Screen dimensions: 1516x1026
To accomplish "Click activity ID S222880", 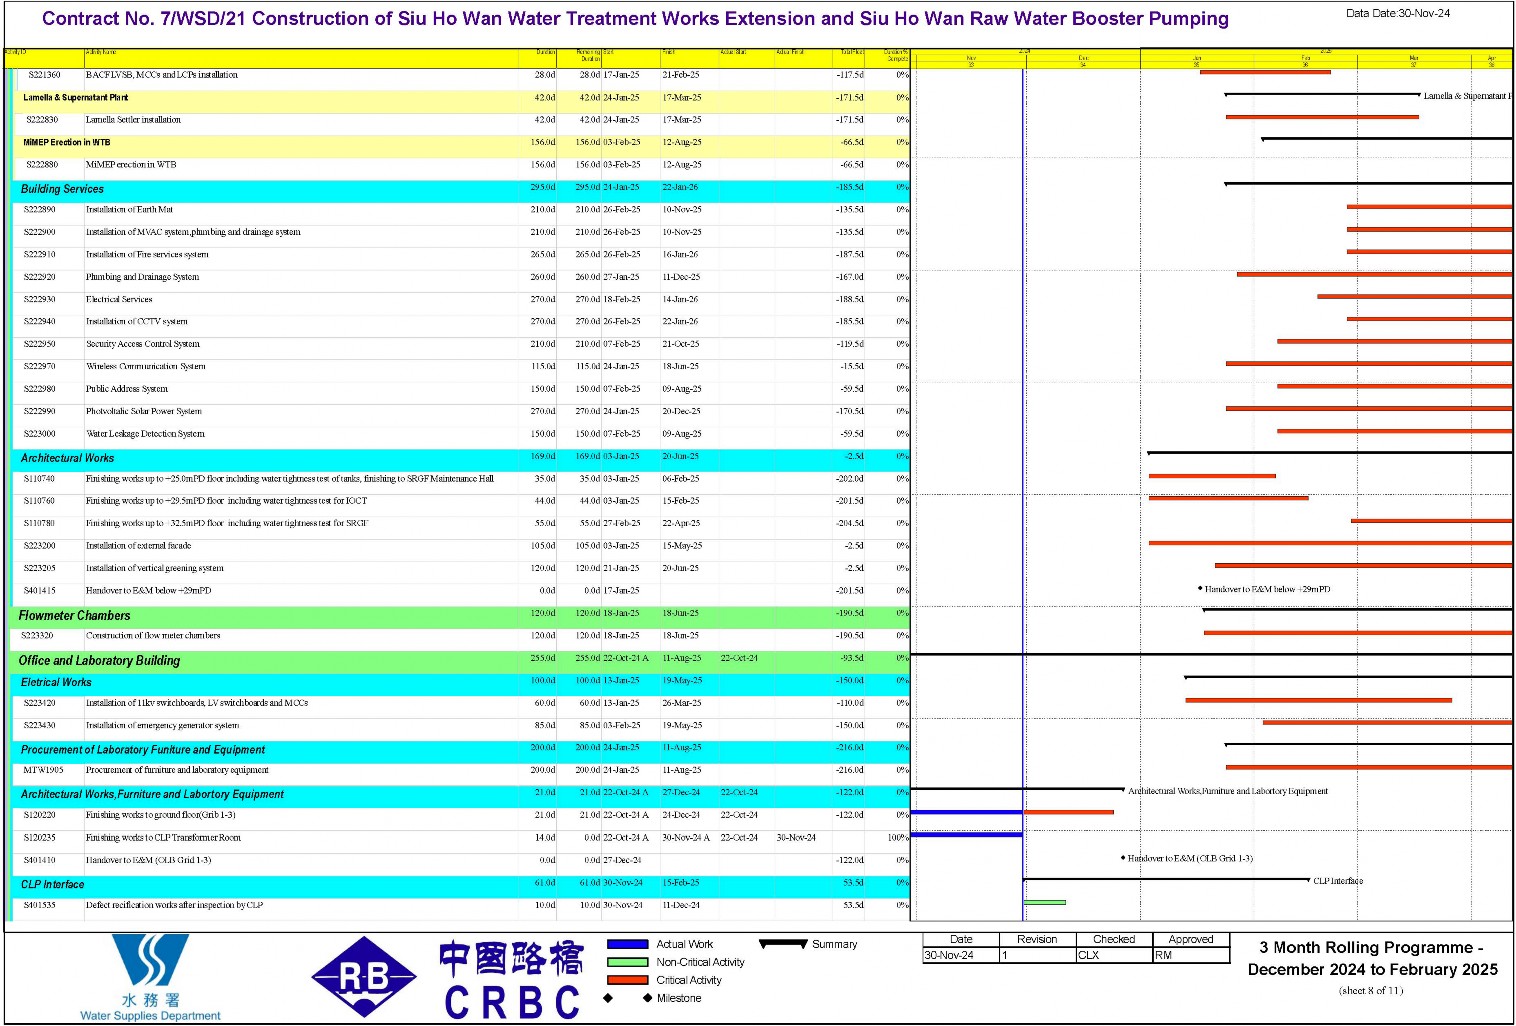I will pos(41,165).
